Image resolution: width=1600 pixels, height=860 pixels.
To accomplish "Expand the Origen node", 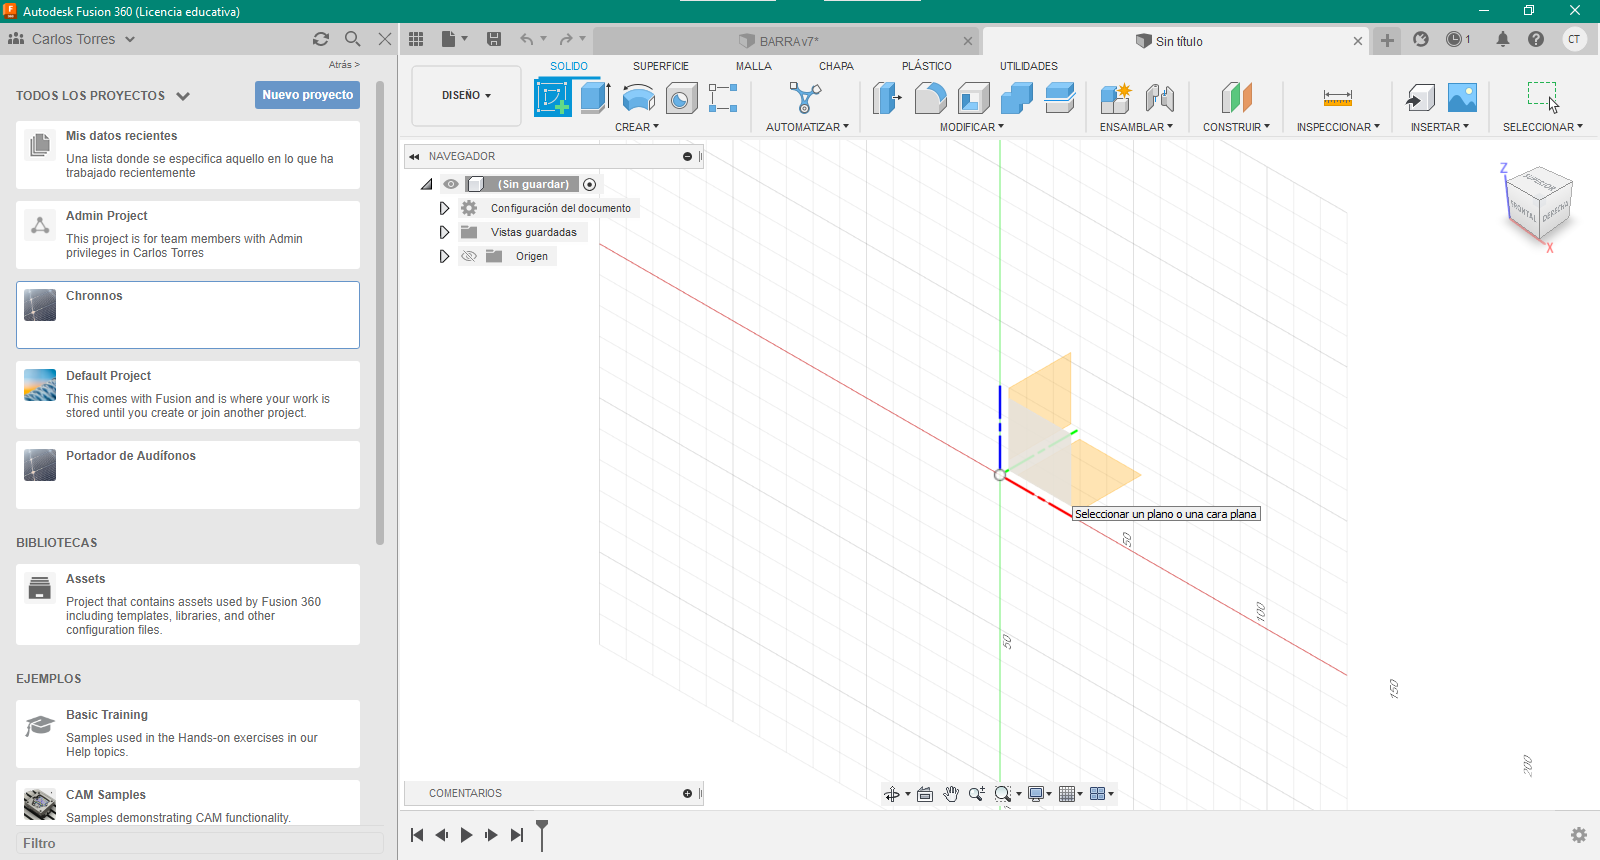I will coord(444,256).
